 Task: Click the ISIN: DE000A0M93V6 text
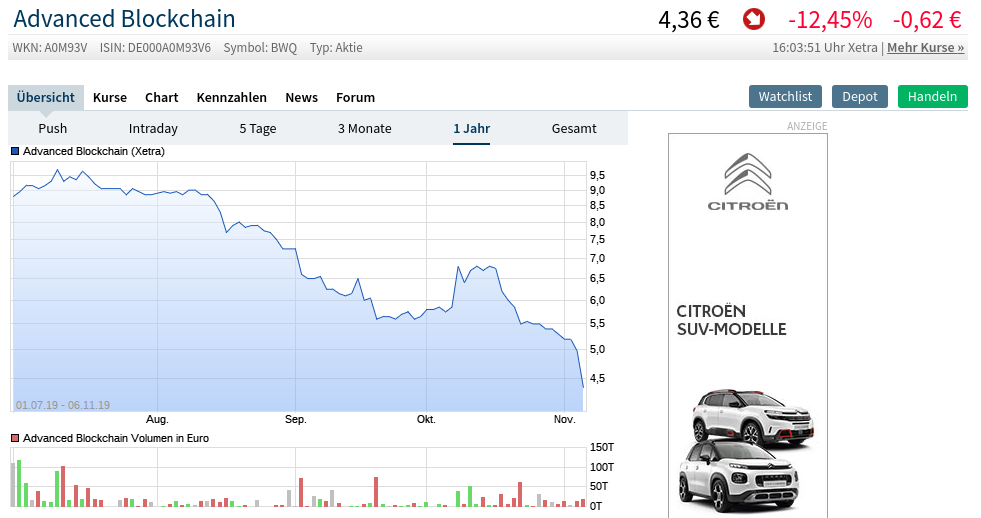[x=155, y=48]
